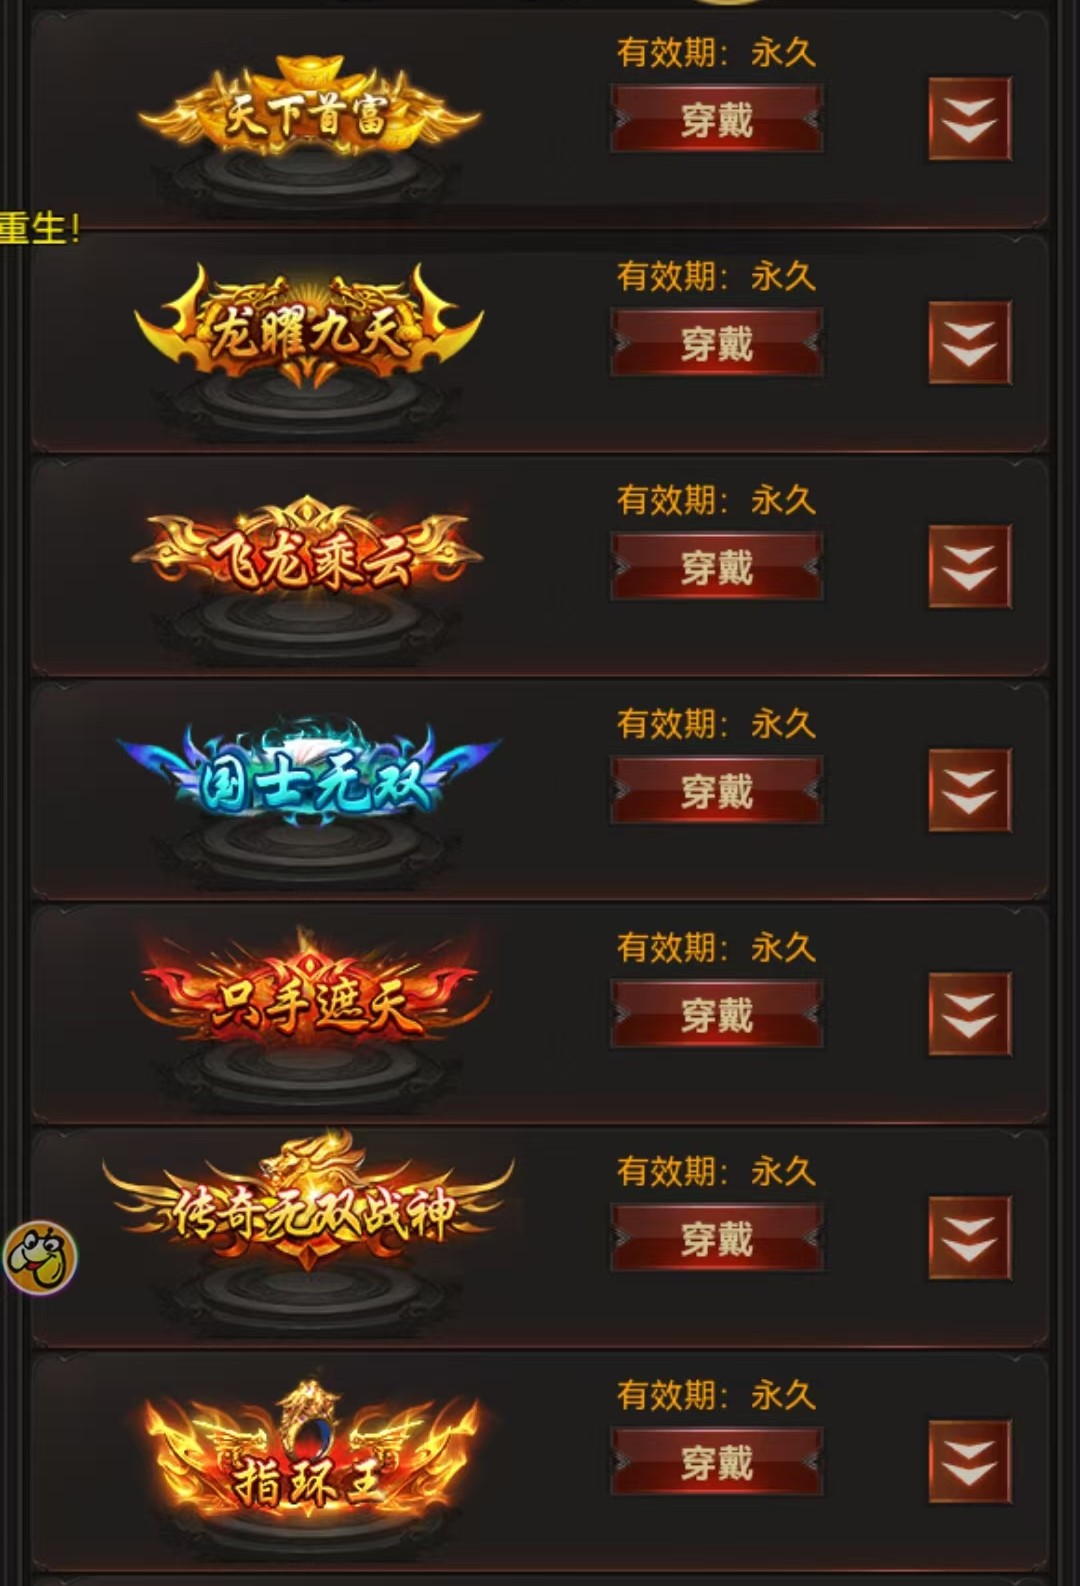Expand details for 飞龙乘云 title
1080x1586 pixels.
969,566
